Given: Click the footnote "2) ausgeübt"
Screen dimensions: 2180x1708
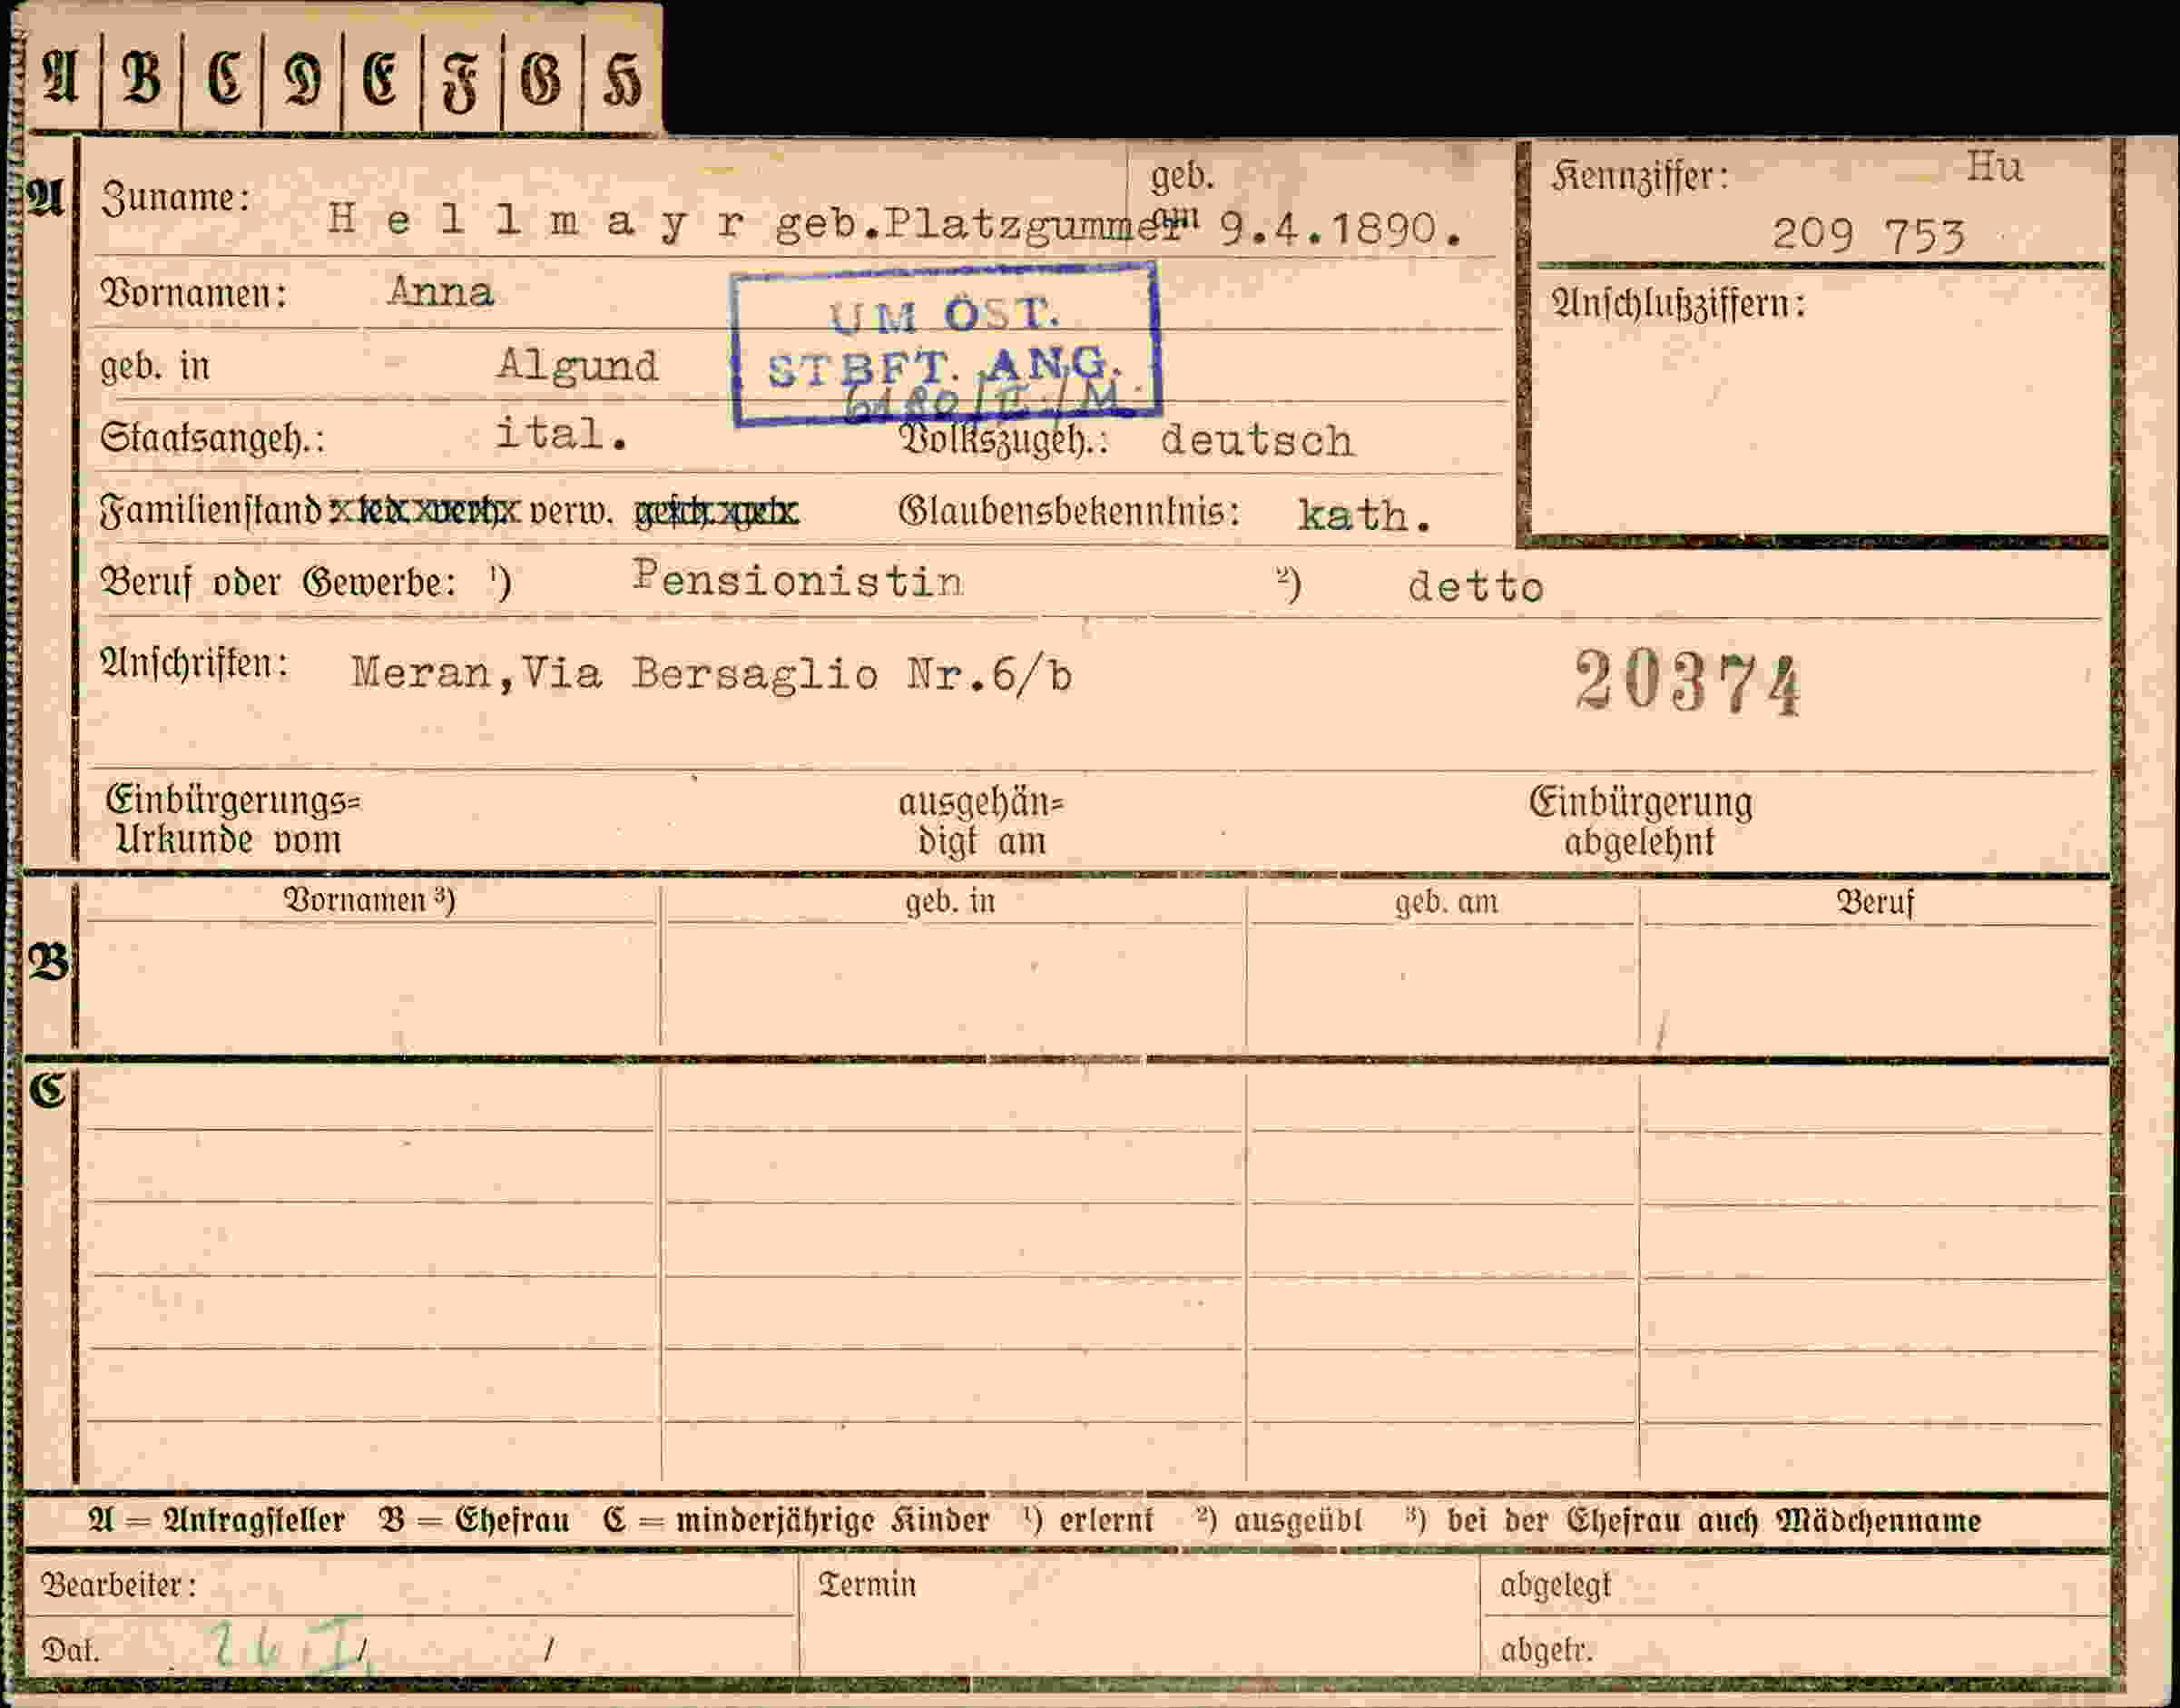Looking at the screenshot, I should [x=1279, y=1520].
